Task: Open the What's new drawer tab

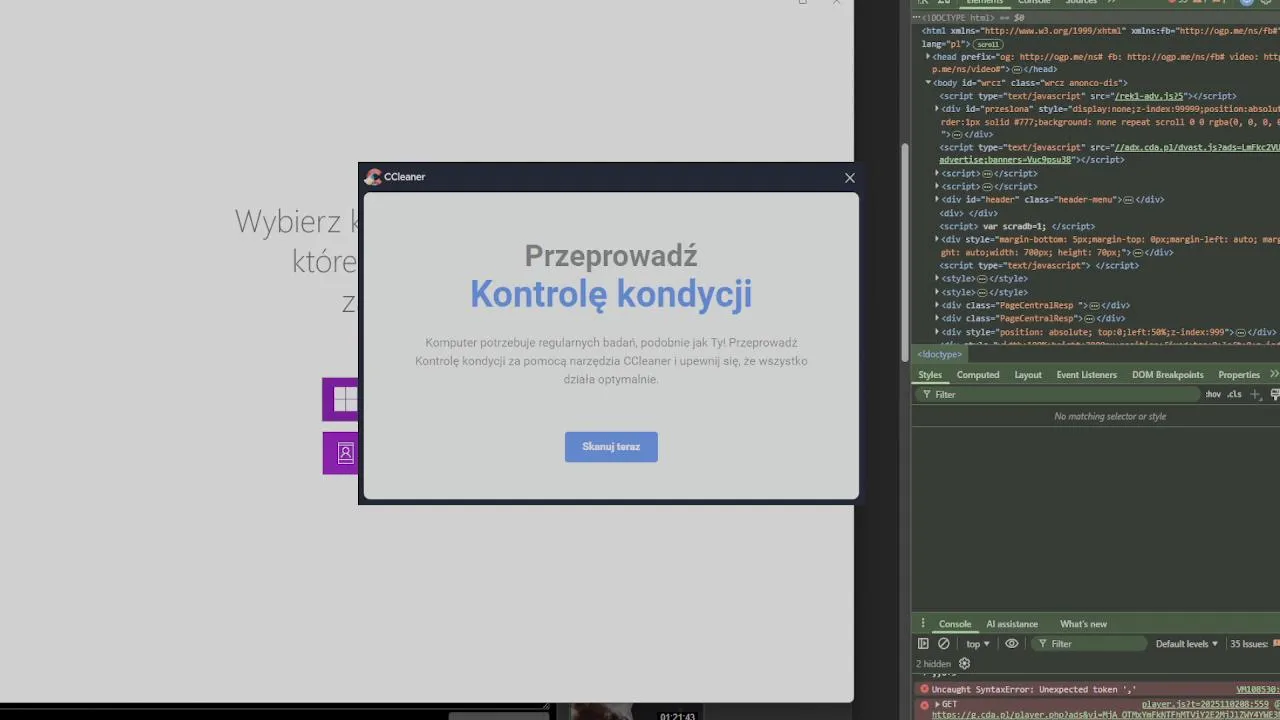Action: tap(1083, 624)
